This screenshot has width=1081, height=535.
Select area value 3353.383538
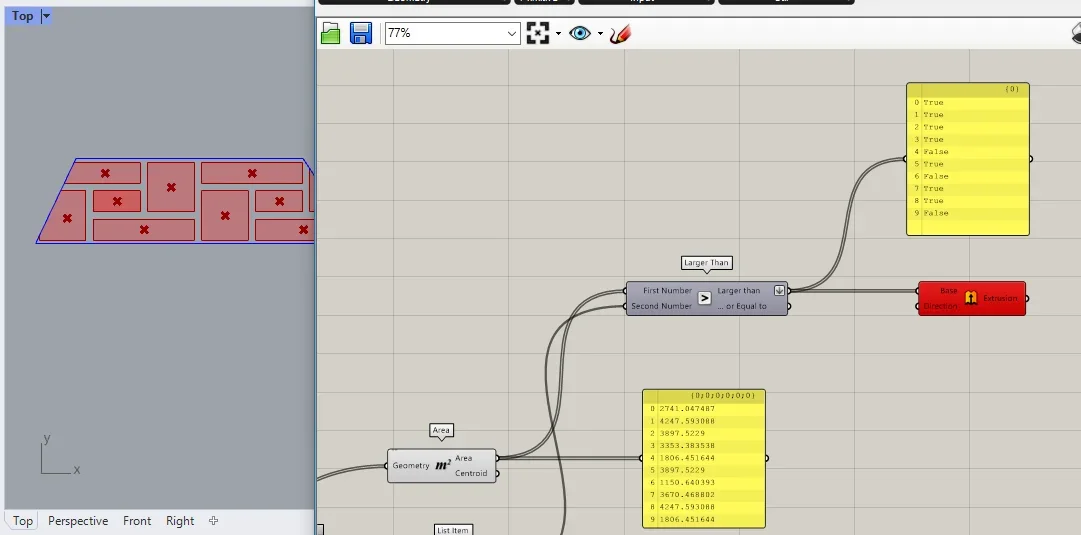pos(687,445)
